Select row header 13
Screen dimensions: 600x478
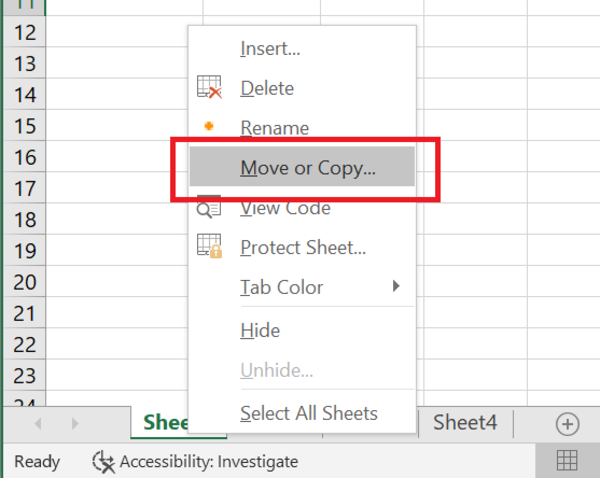(x=24, y=63)
